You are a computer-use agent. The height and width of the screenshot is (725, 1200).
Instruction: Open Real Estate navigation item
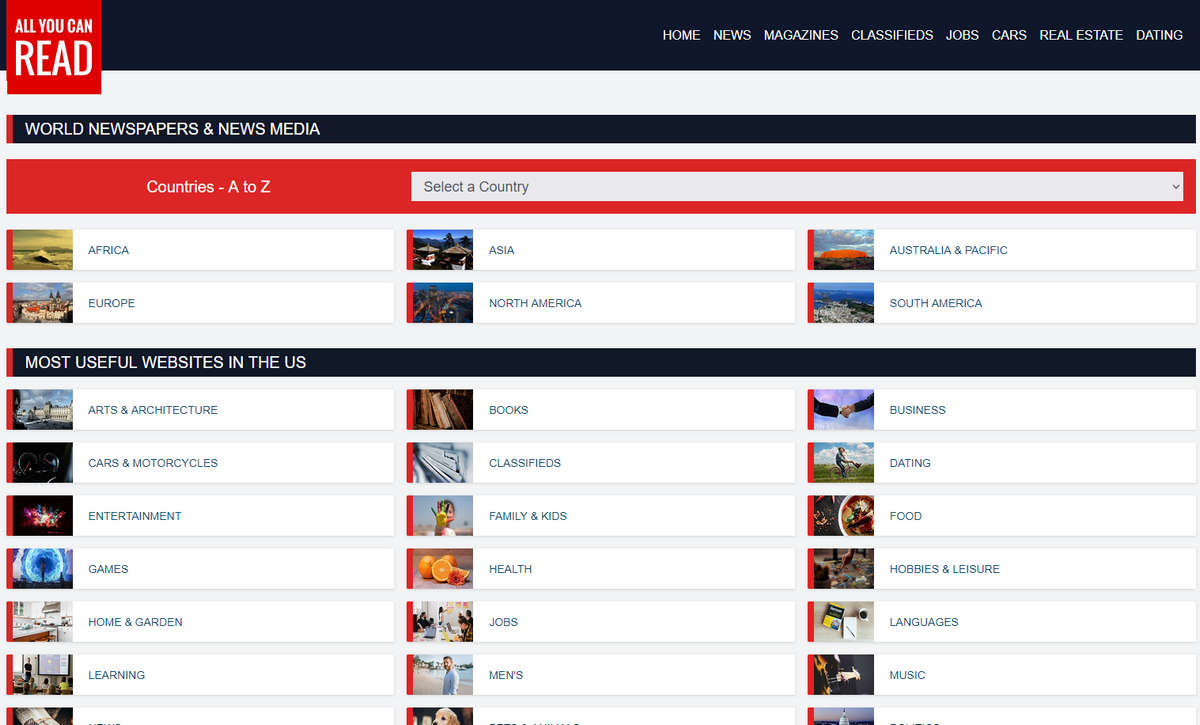tap(1081, 35)
